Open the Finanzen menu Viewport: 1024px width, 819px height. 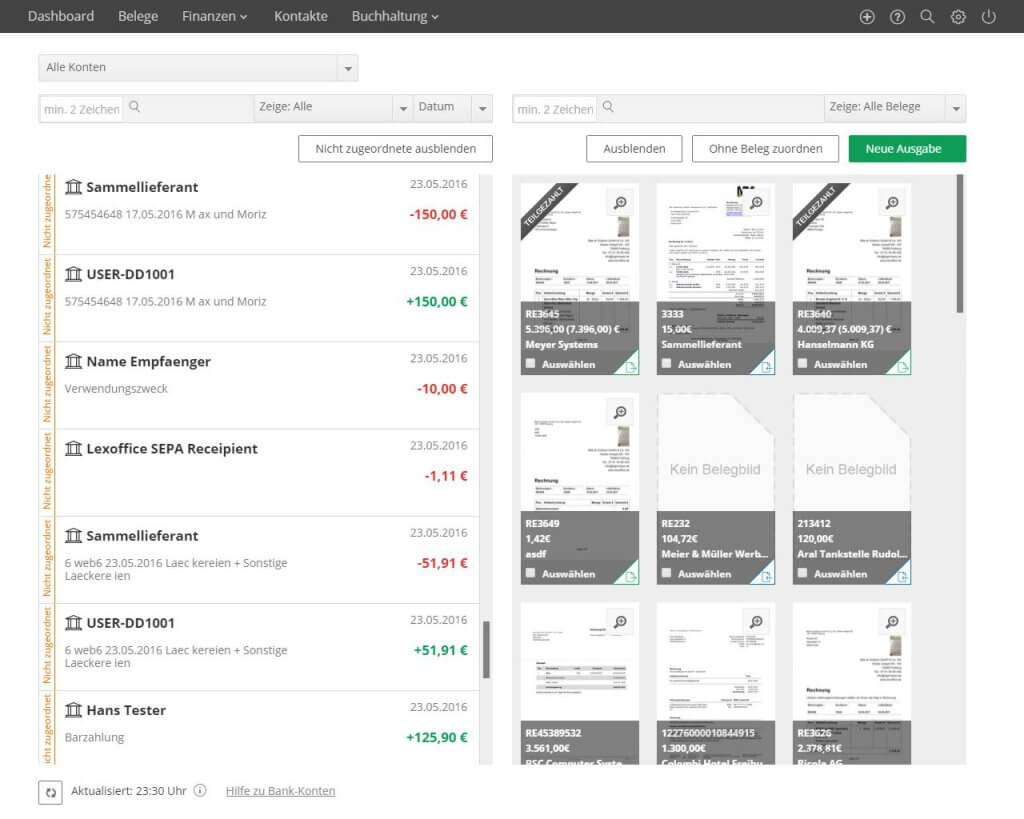(x=214, y=17)
